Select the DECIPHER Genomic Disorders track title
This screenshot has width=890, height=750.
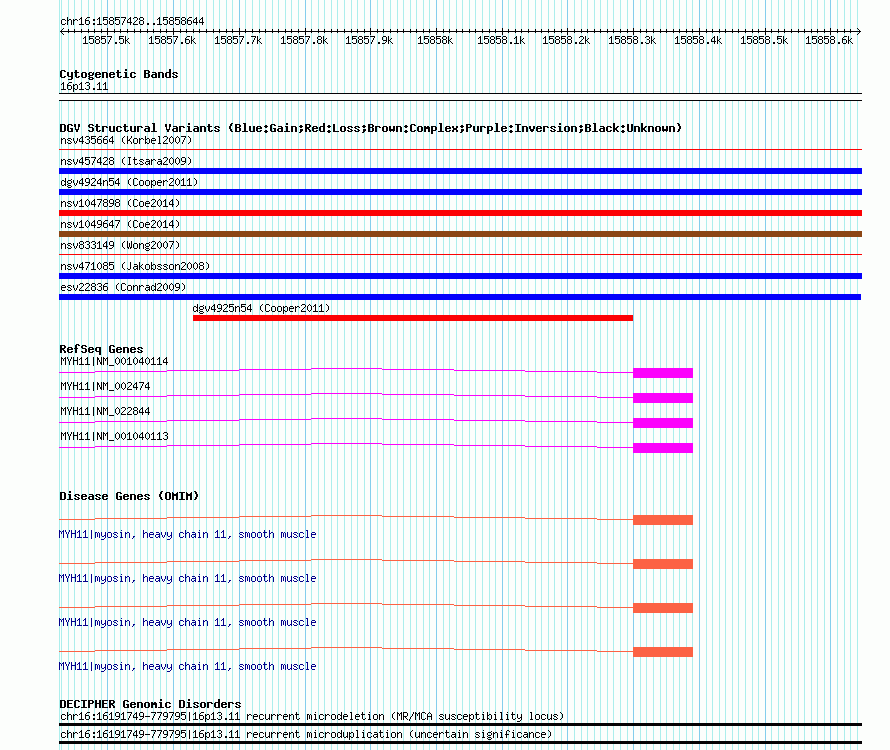(x=150, y=704)
